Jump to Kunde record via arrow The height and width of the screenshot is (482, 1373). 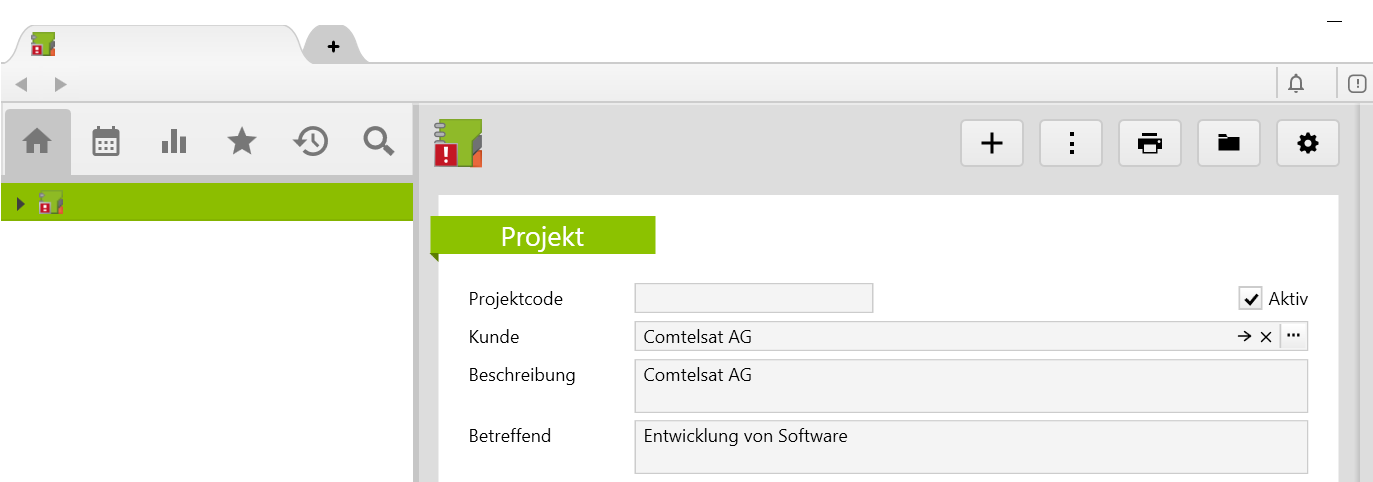tap(1244, 337)
